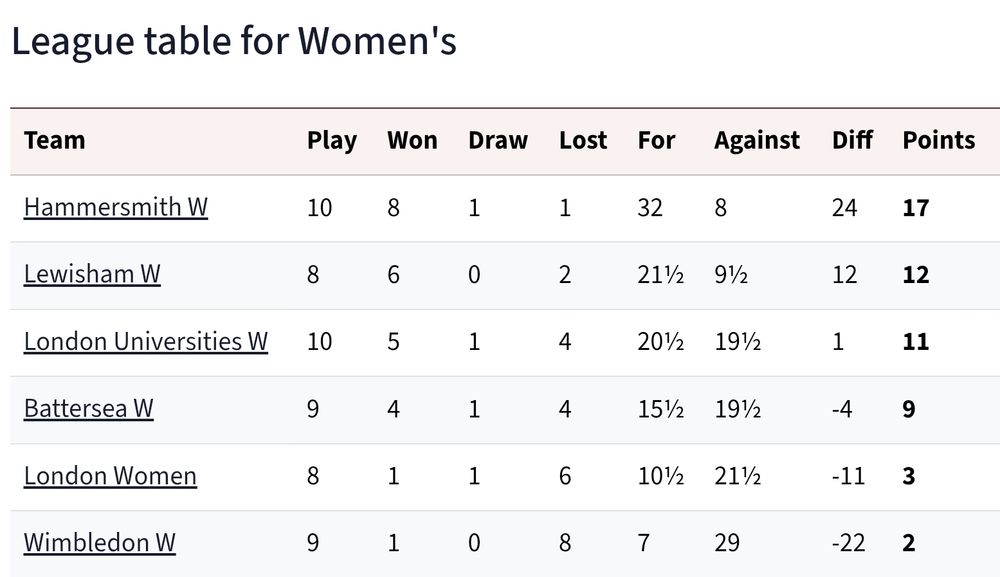Click the Play column header
1000x577 pixels.
[x=332, y=141]
